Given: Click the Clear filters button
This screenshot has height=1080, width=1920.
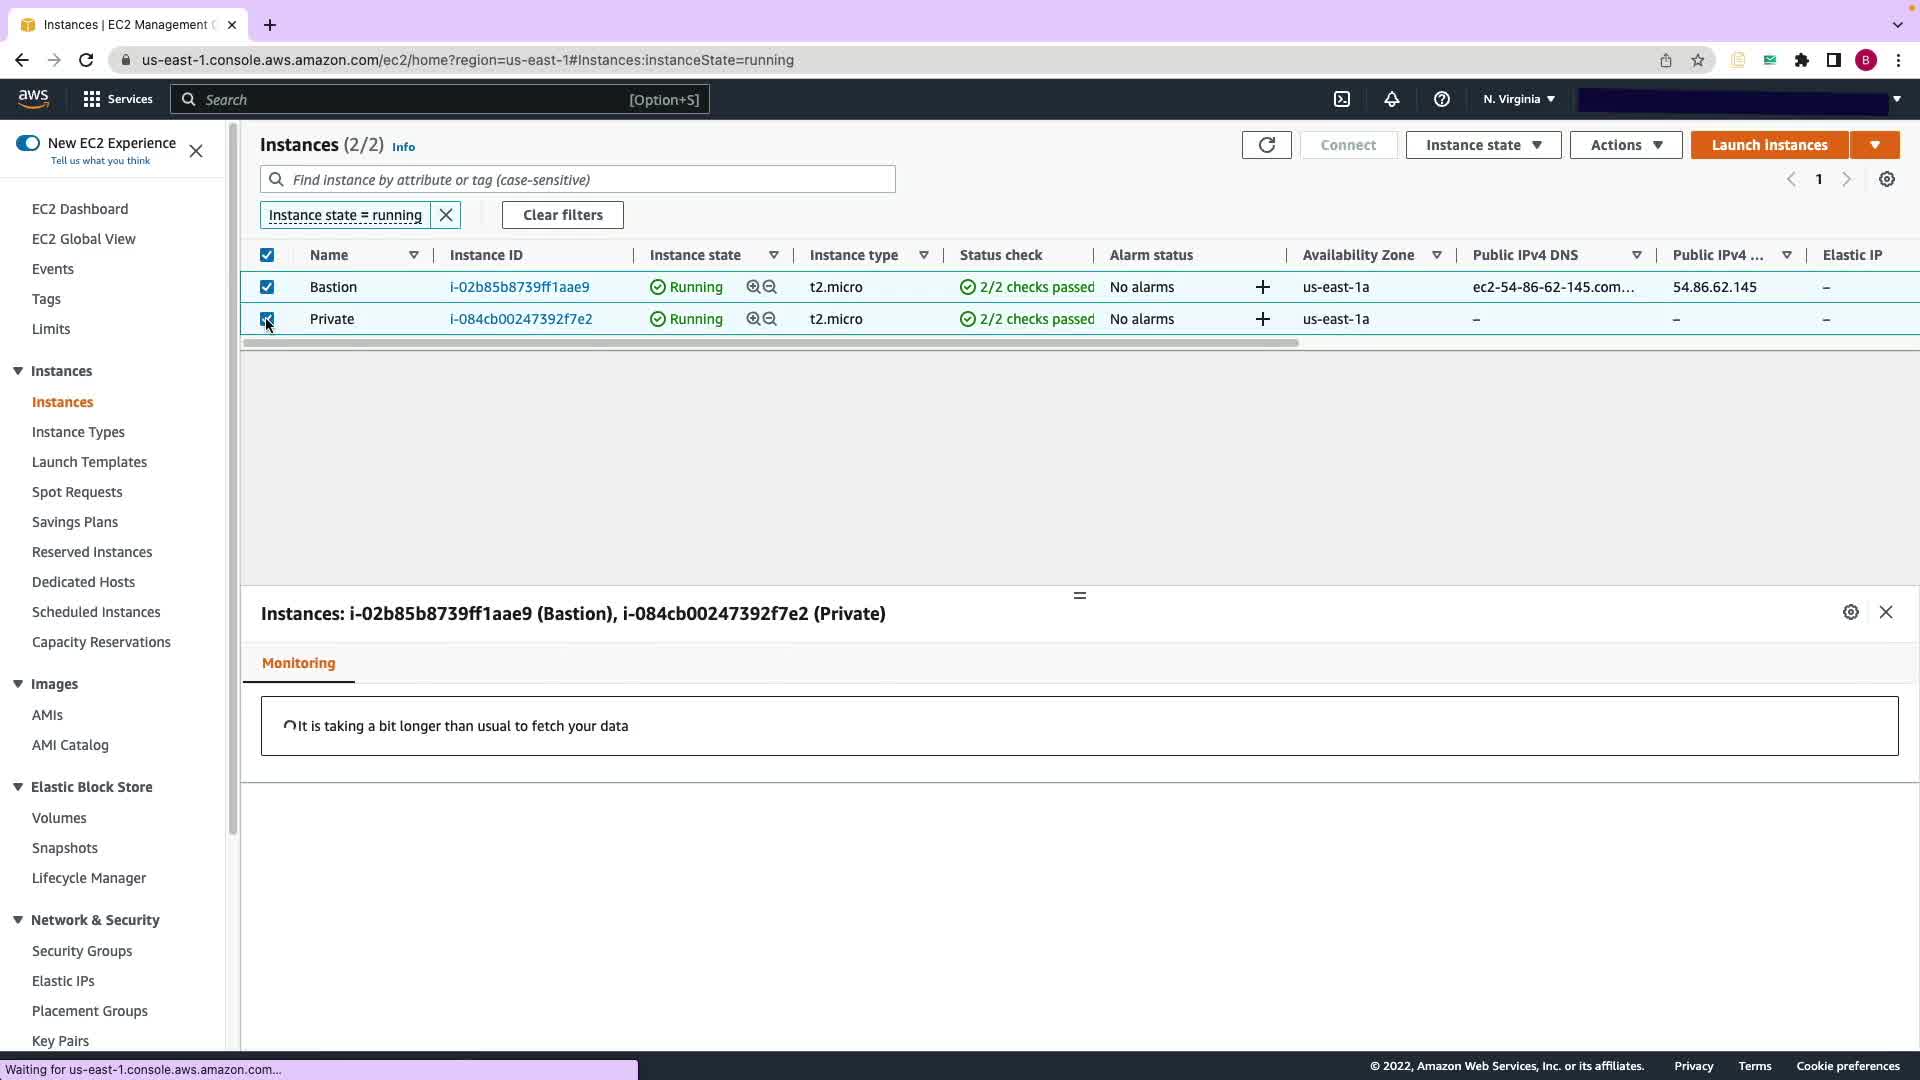Looking at the screenshot, I should click(x=562, y=215).
